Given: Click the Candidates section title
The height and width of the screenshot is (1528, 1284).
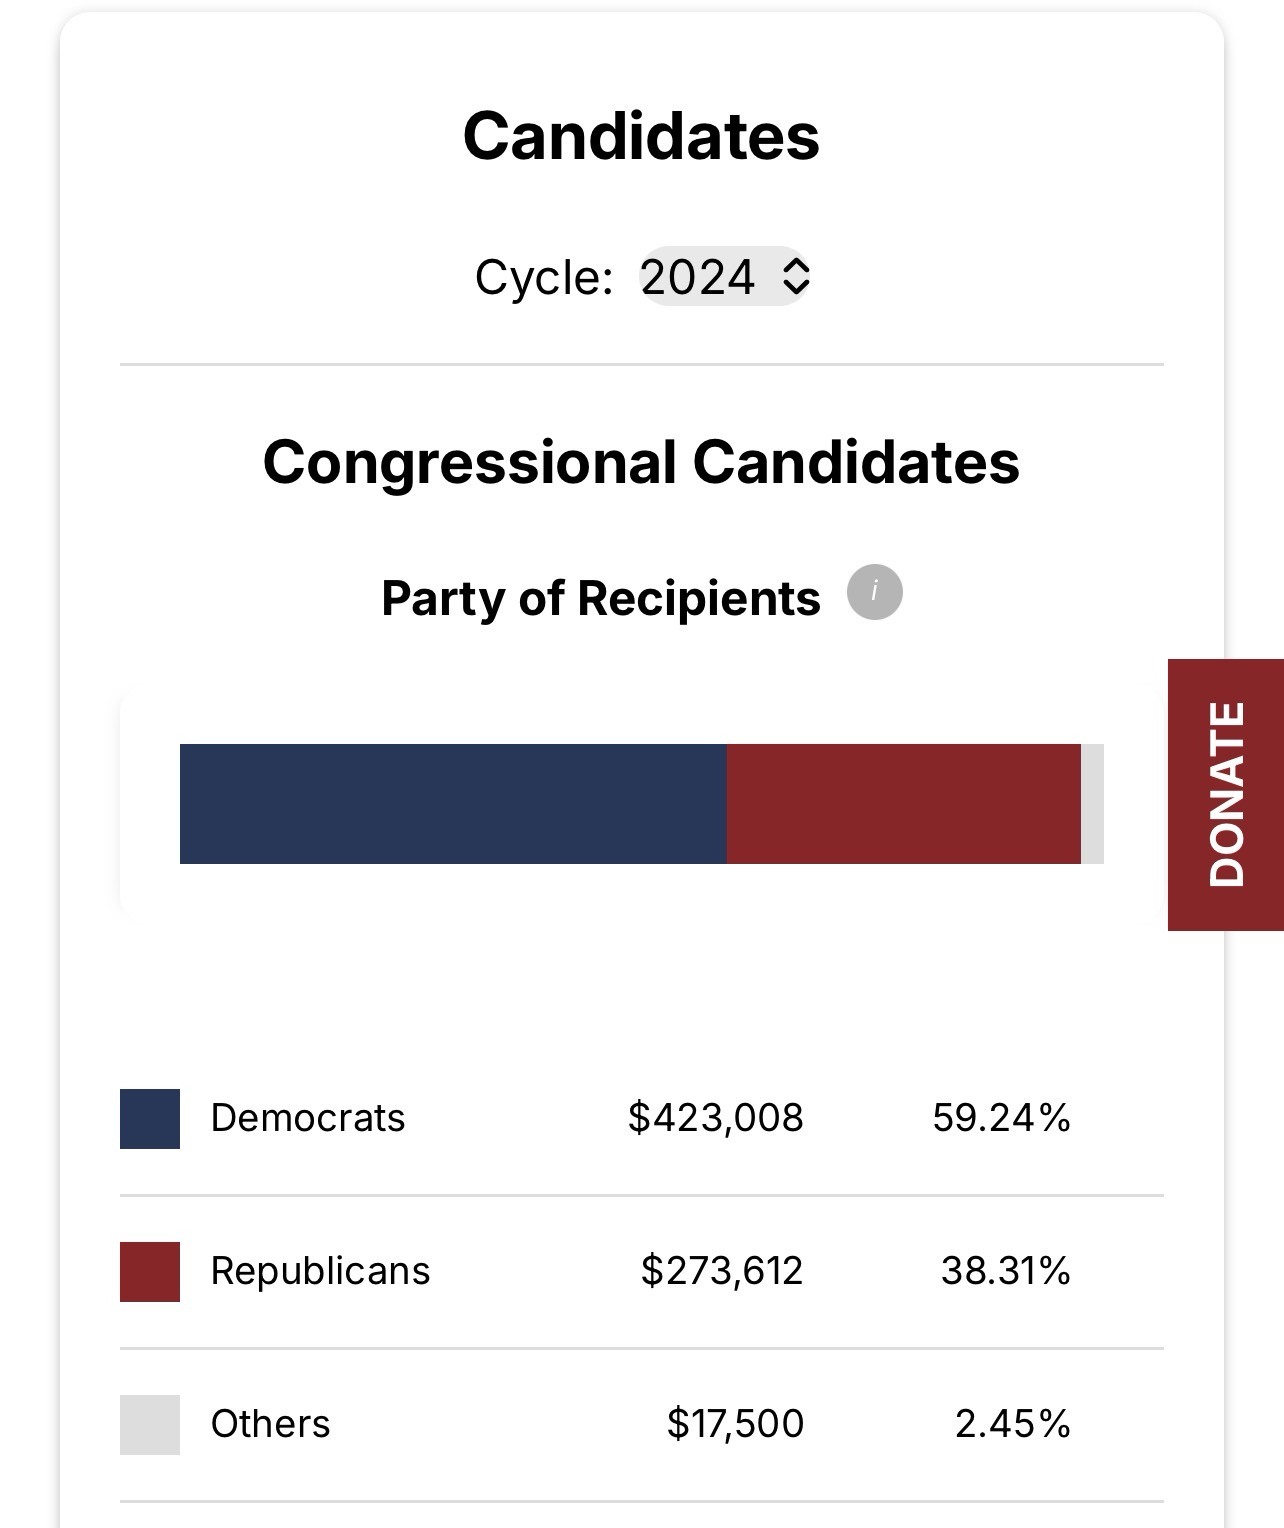Looking at the screenshot, I should (x=641, y=136).
